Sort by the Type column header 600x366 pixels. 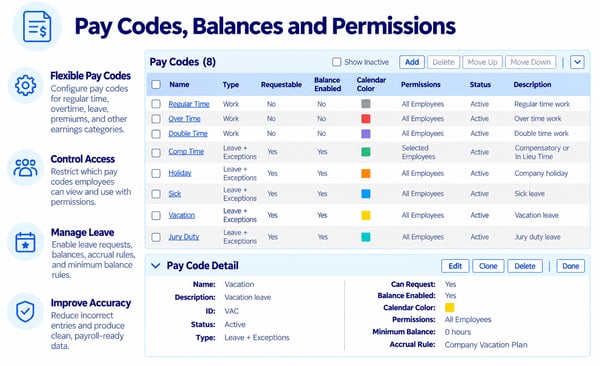(231, 85)
